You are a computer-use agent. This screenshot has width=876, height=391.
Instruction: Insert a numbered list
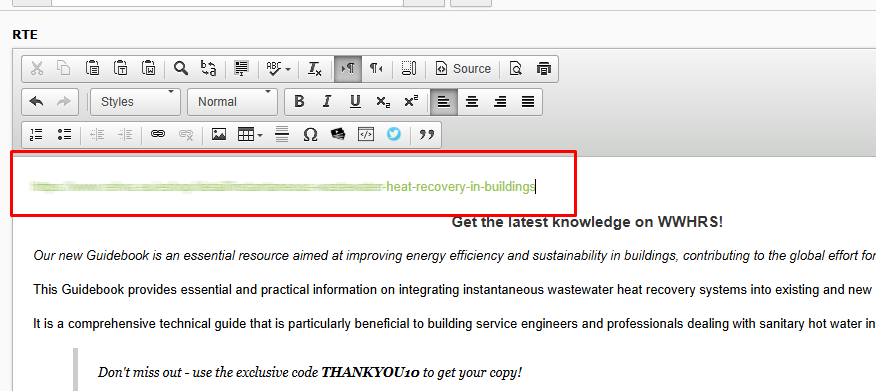click(36, 135)
